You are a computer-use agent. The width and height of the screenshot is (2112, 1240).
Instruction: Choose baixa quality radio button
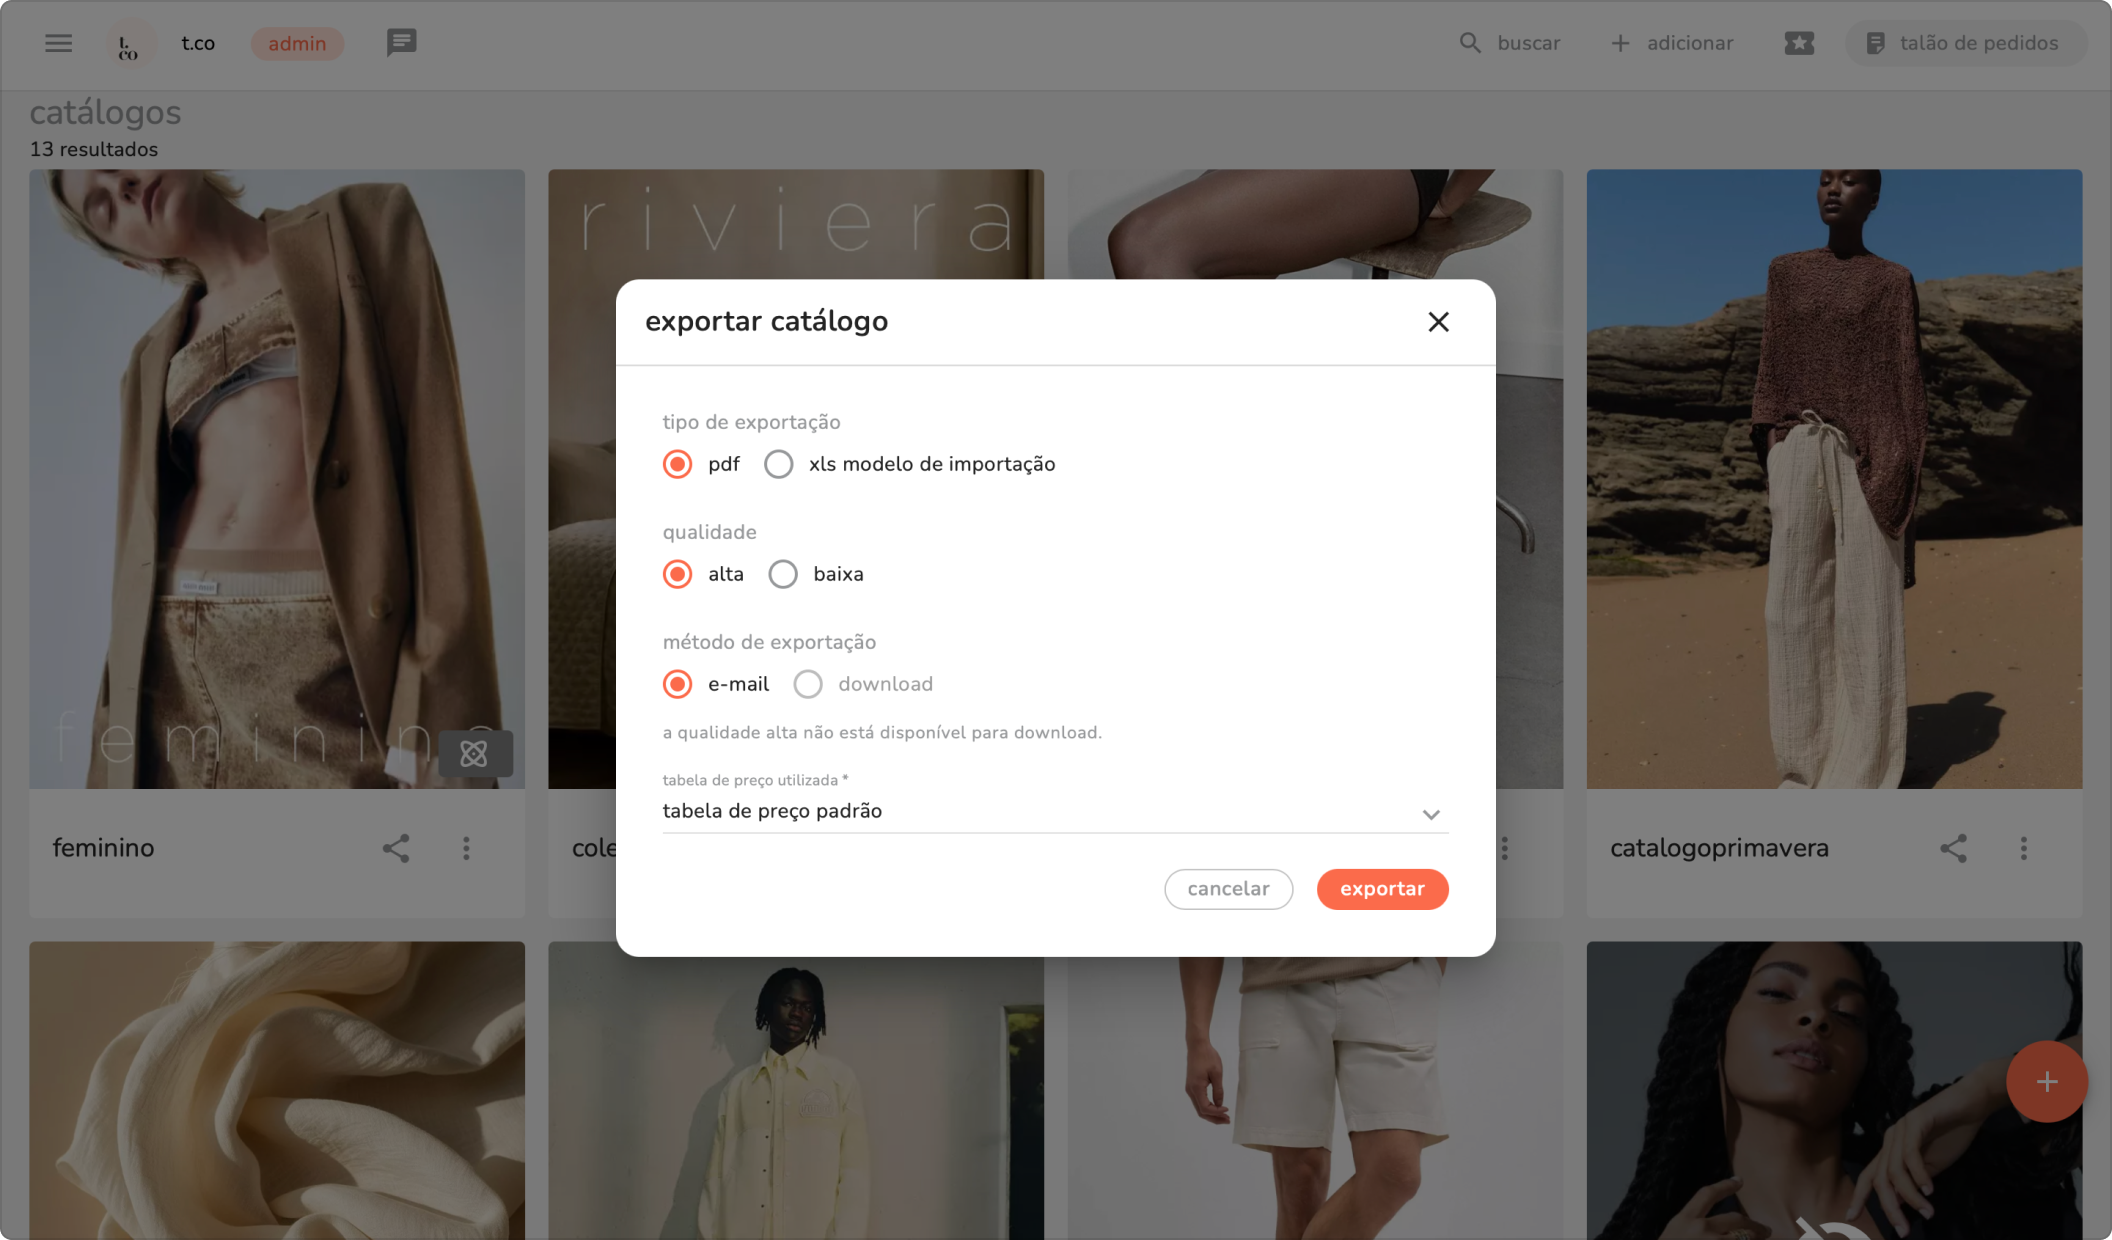(783, 574)
